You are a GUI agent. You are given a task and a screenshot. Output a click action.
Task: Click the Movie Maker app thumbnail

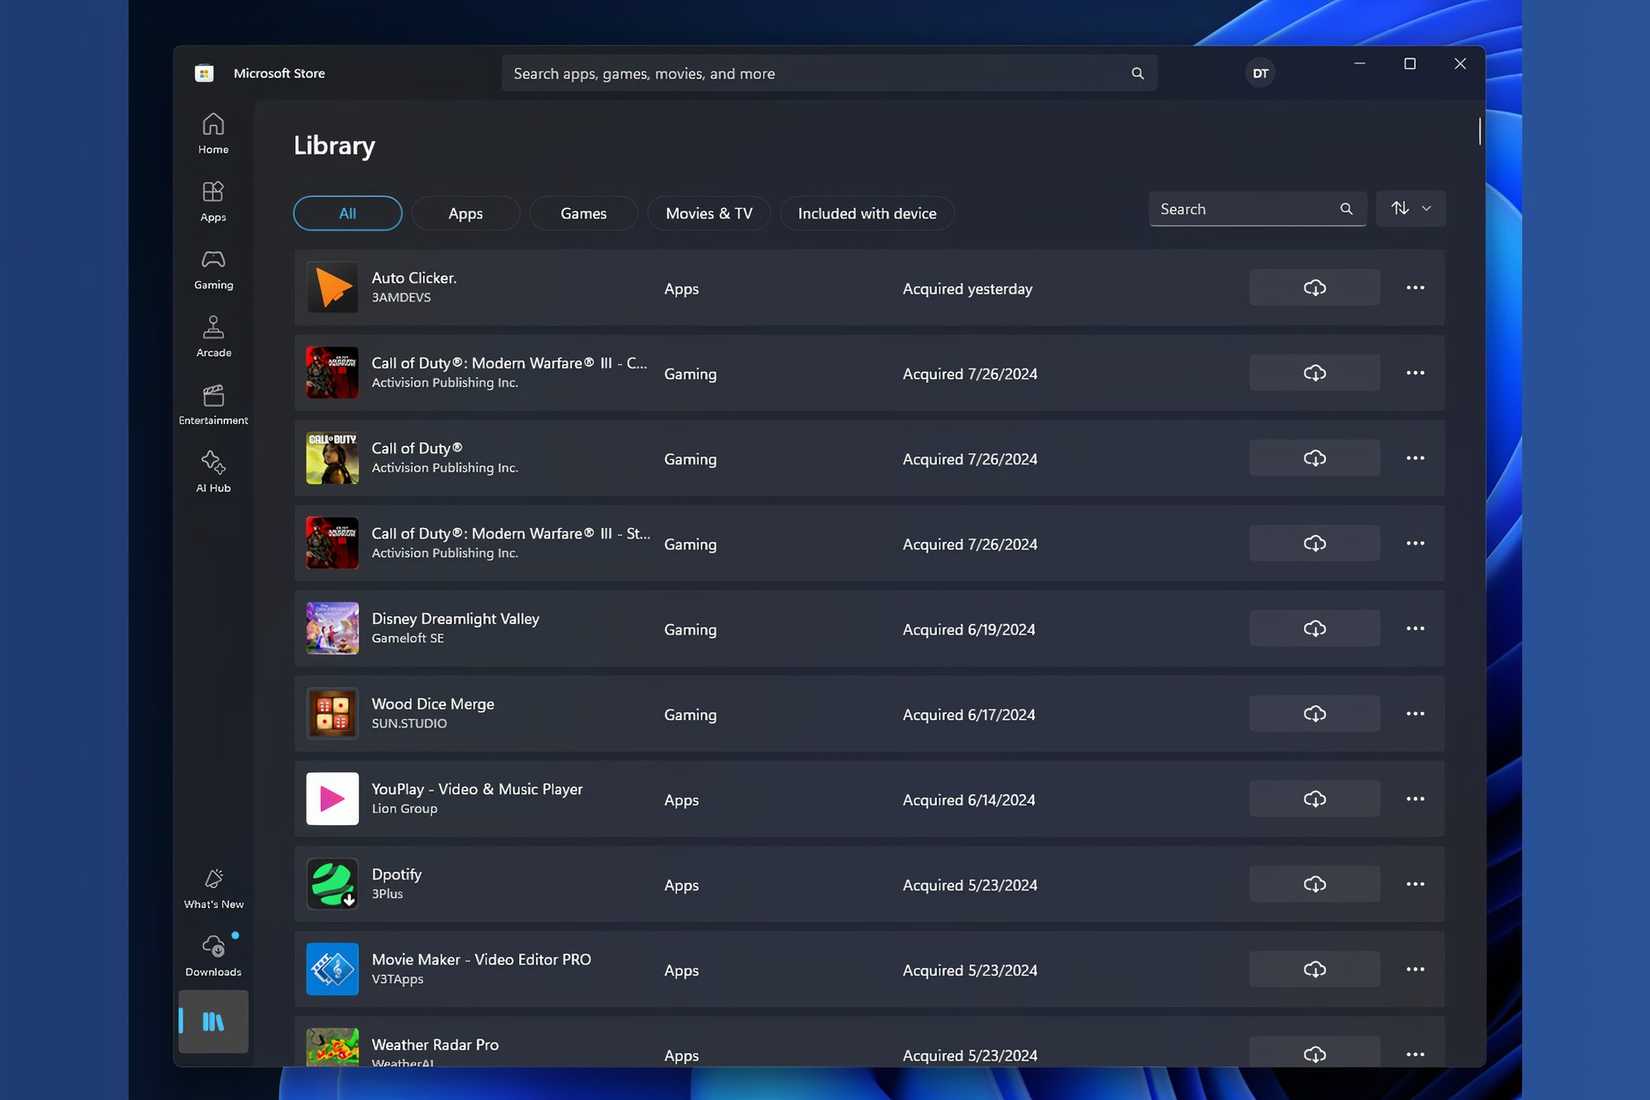(x=332, y=970)
